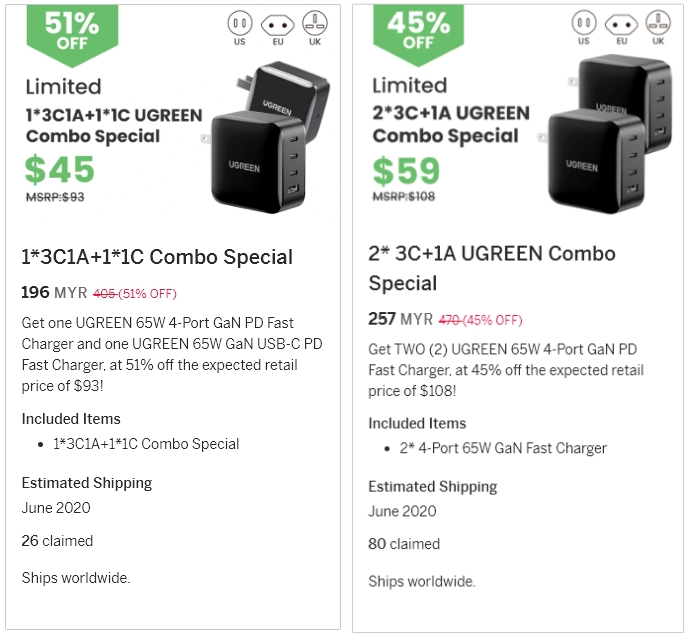Image resolution: width=686 pixels, height=637 pixels.
Task: Click UK plug icon in left card
Action: [314, 24]
